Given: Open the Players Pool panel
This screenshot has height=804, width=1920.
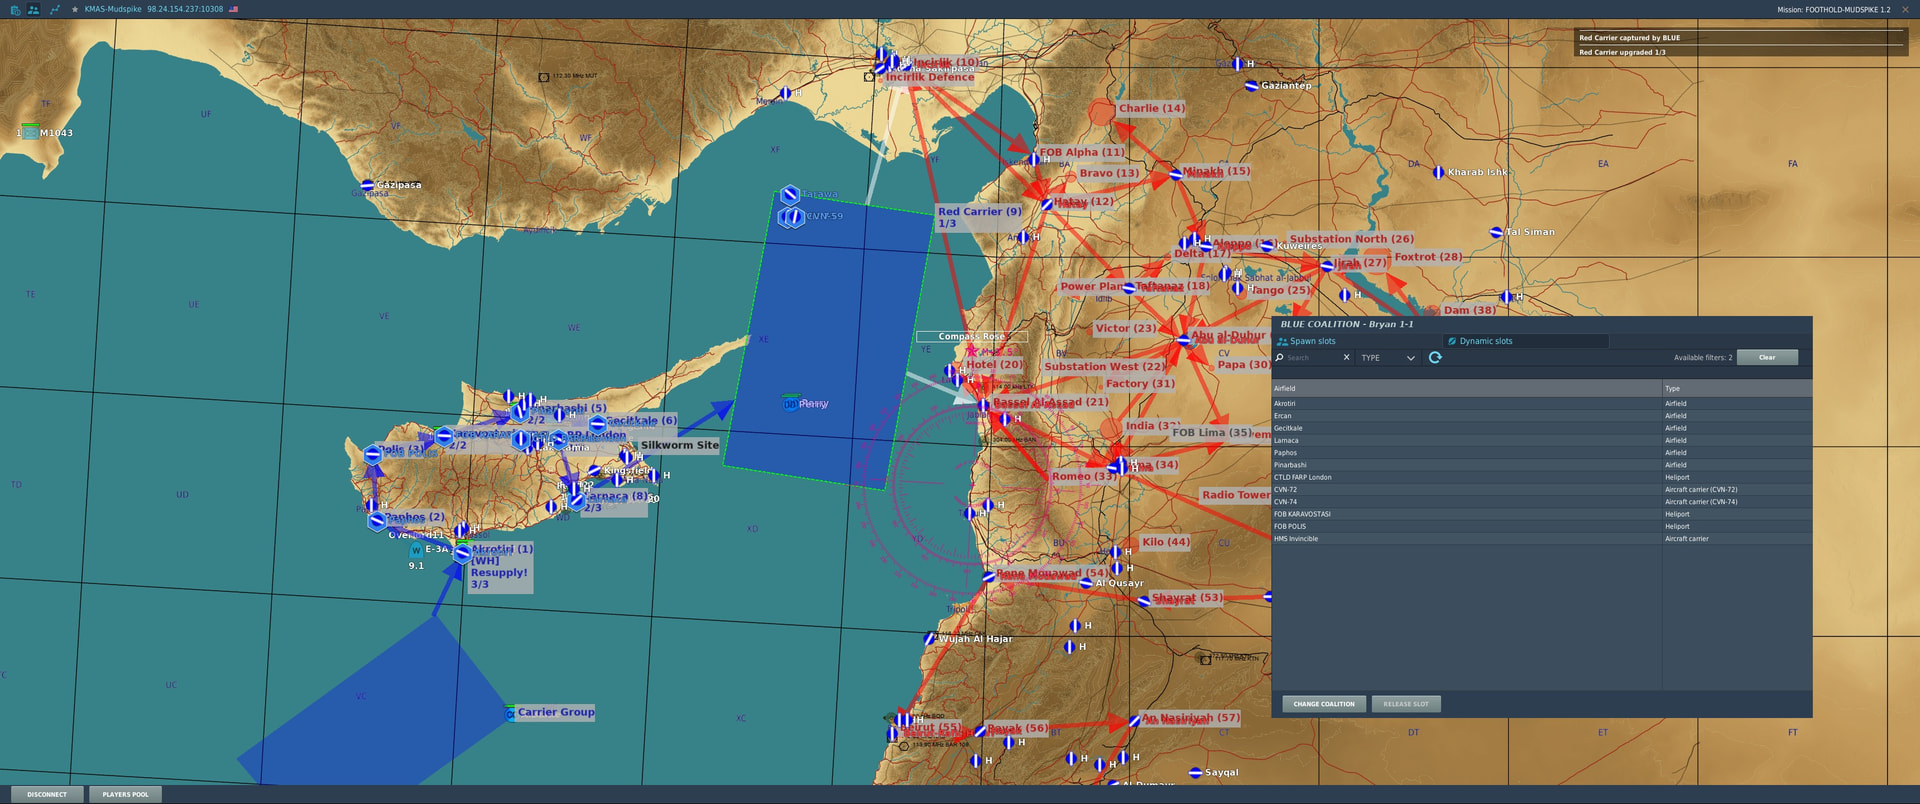Looking at the screenshot, I should (125, 795).
